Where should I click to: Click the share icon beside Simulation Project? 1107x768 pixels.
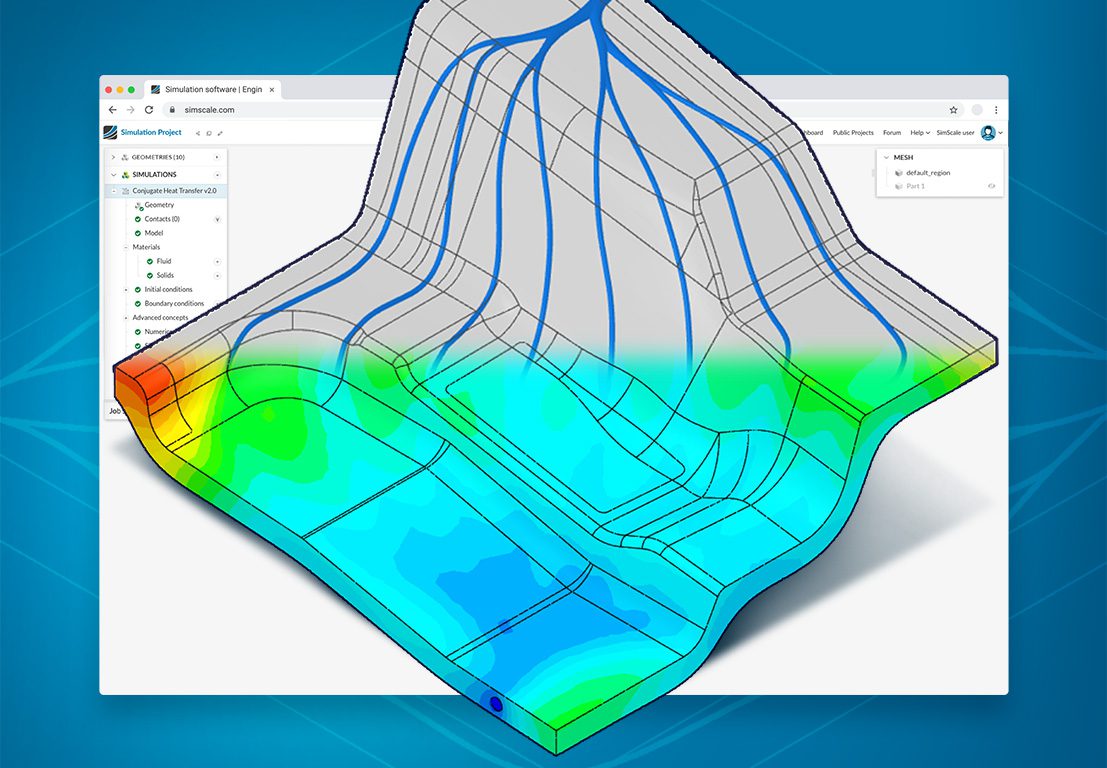[x=198, y=133]
